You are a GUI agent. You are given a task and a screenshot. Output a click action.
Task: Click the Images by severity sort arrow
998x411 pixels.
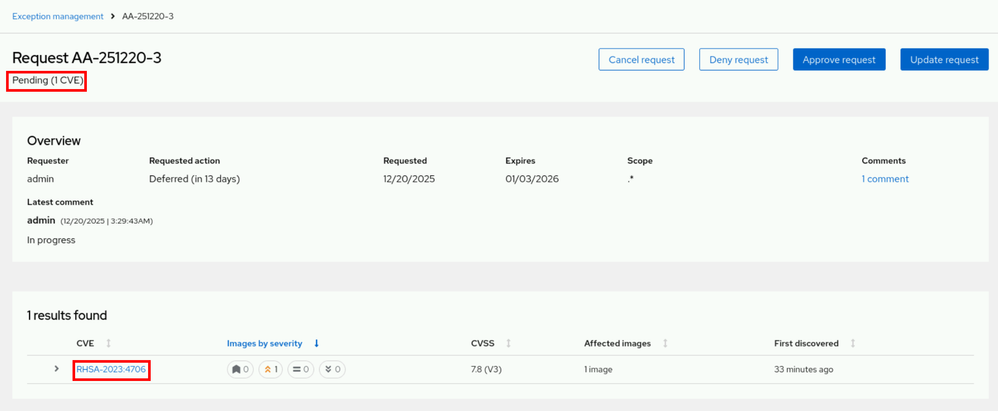(317, 343)
